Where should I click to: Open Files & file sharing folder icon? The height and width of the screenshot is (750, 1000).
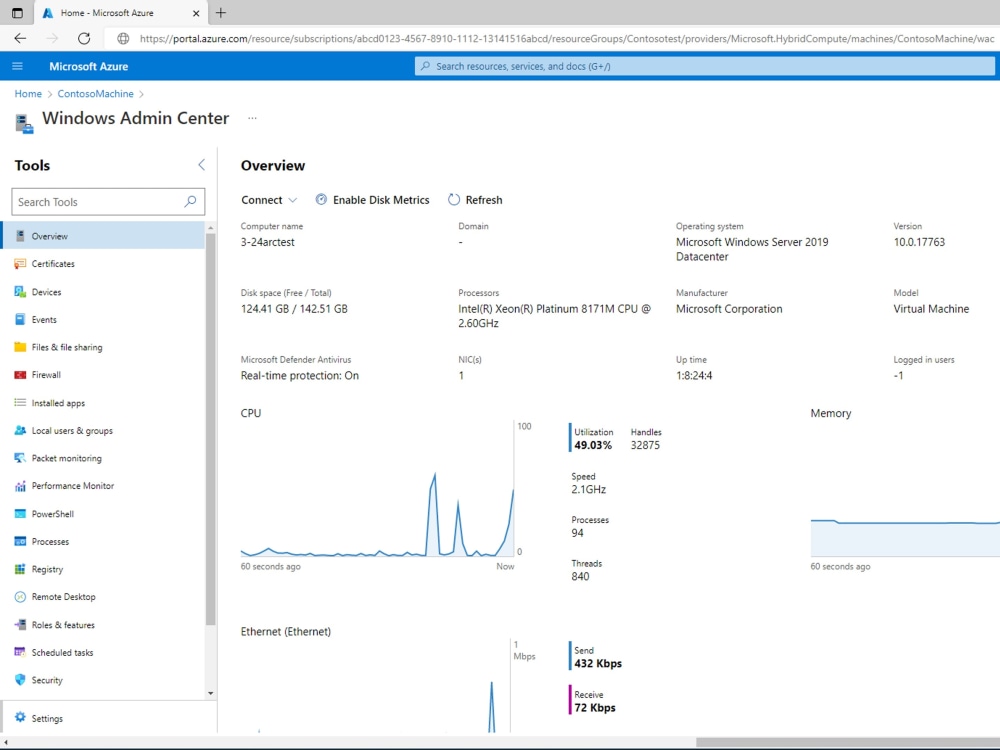pos(20,347)
